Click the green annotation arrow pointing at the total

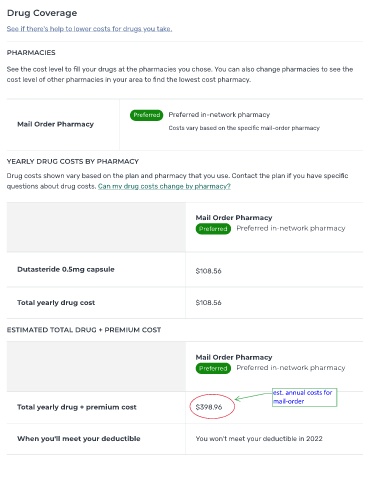pyautogui.click(x=254, y=396)
